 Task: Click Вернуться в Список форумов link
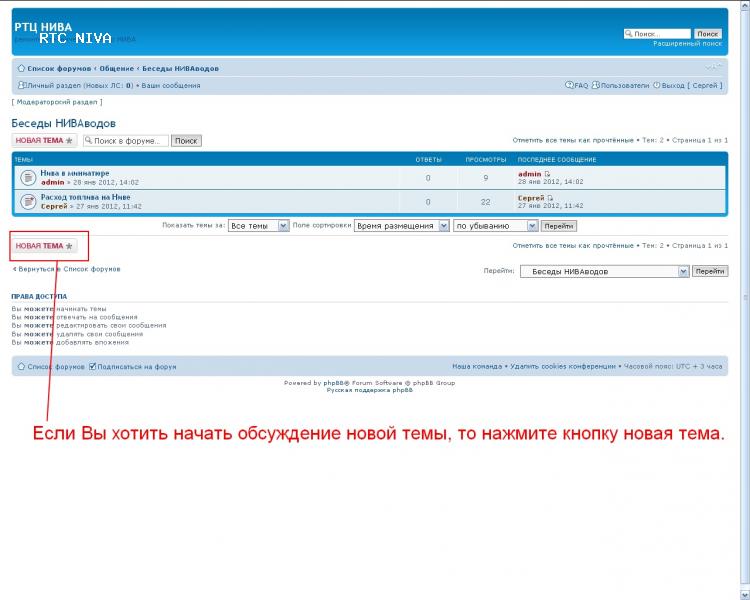point(66,269)
